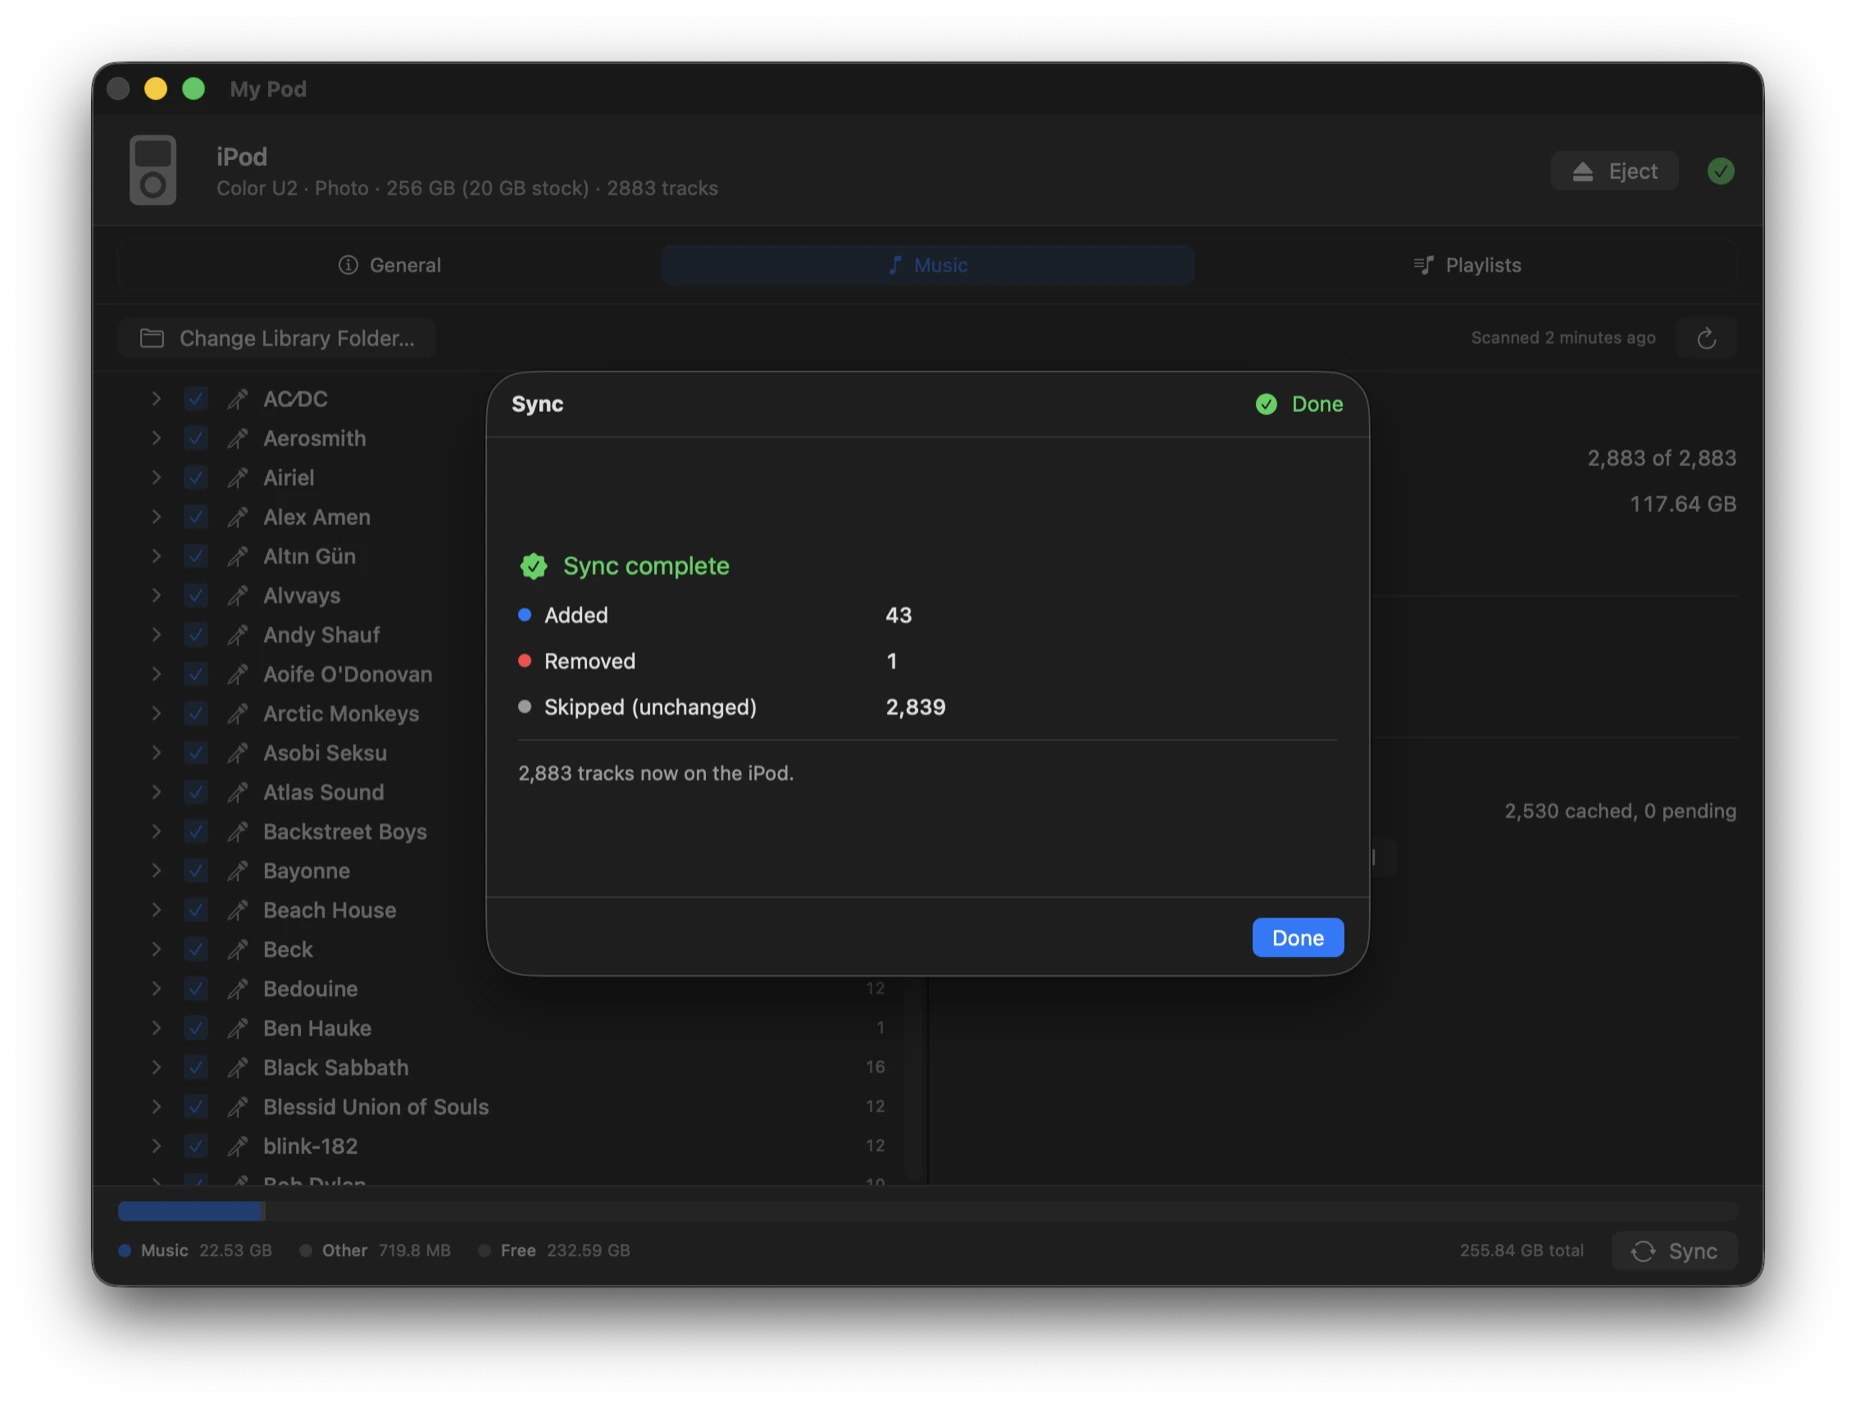1856x1408 pixels.
Task: Click the artist icon beside Backstreet Boys
Action: click(x=238, y=832)
